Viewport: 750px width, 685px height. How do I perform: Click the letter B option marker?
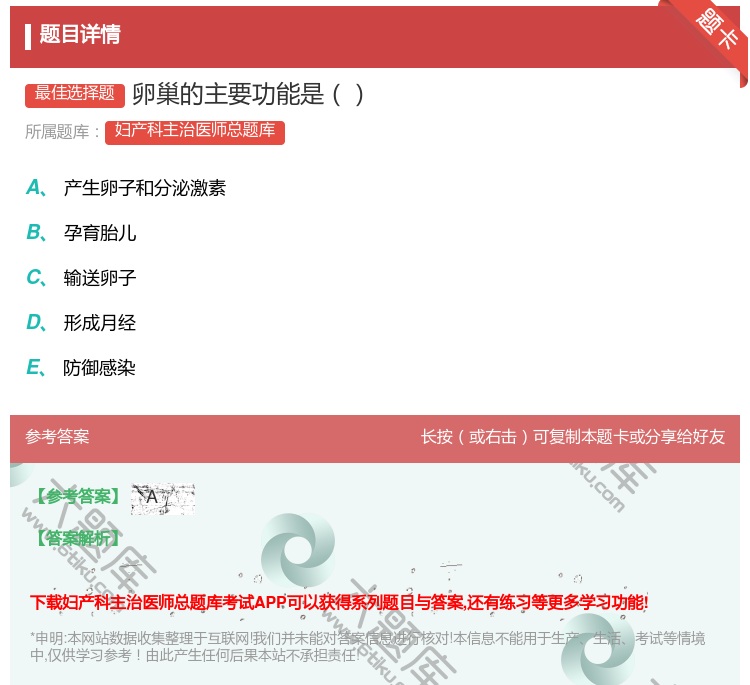[34, 233]
